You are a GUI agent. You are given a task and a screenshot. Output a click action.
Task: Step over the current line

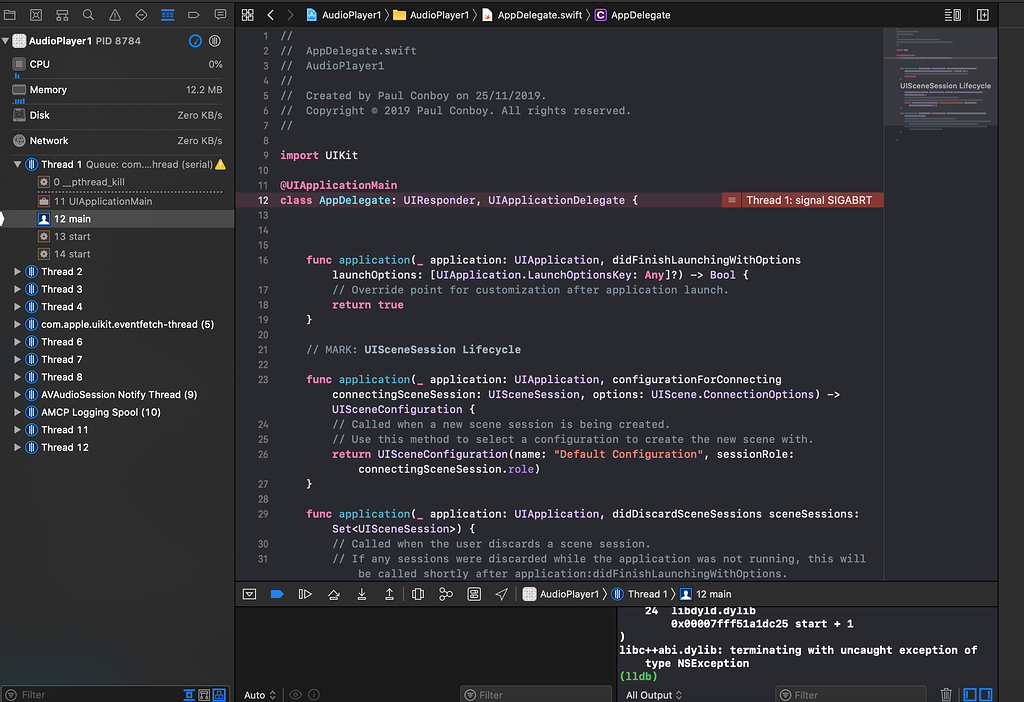pyautogui.click(x=334, y=594)
